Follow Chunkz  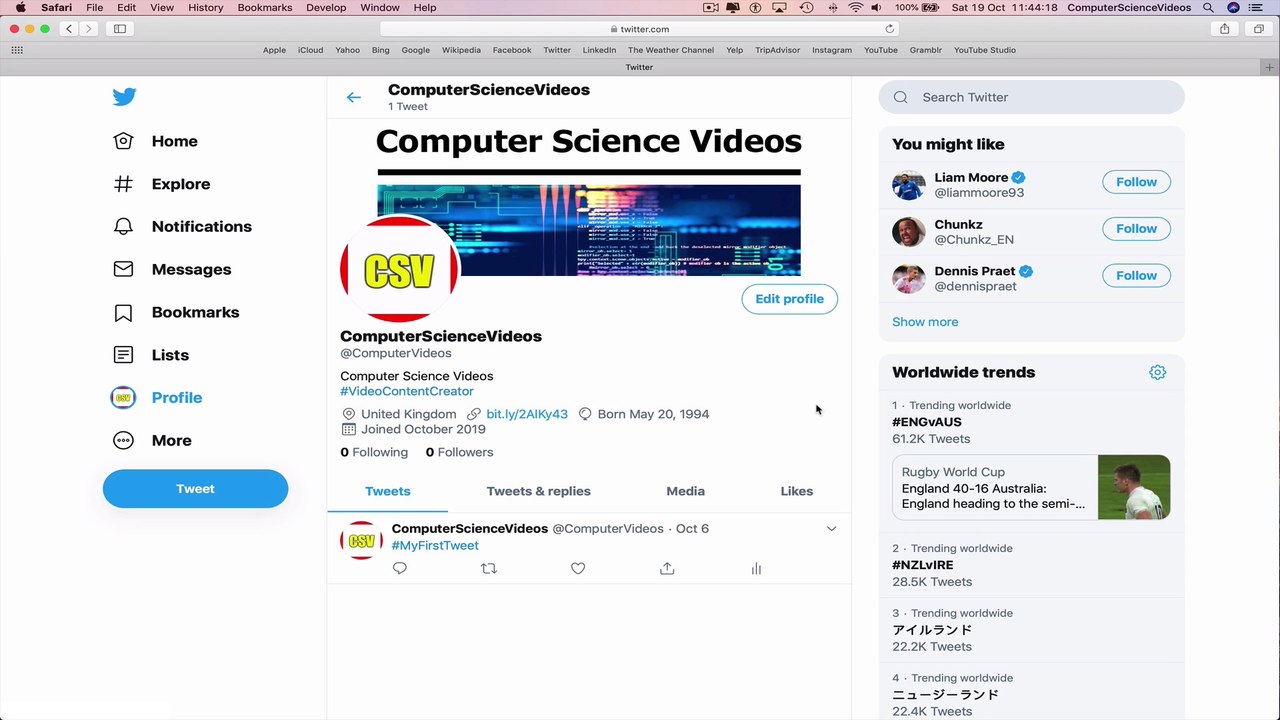(x=1136, y=229)
